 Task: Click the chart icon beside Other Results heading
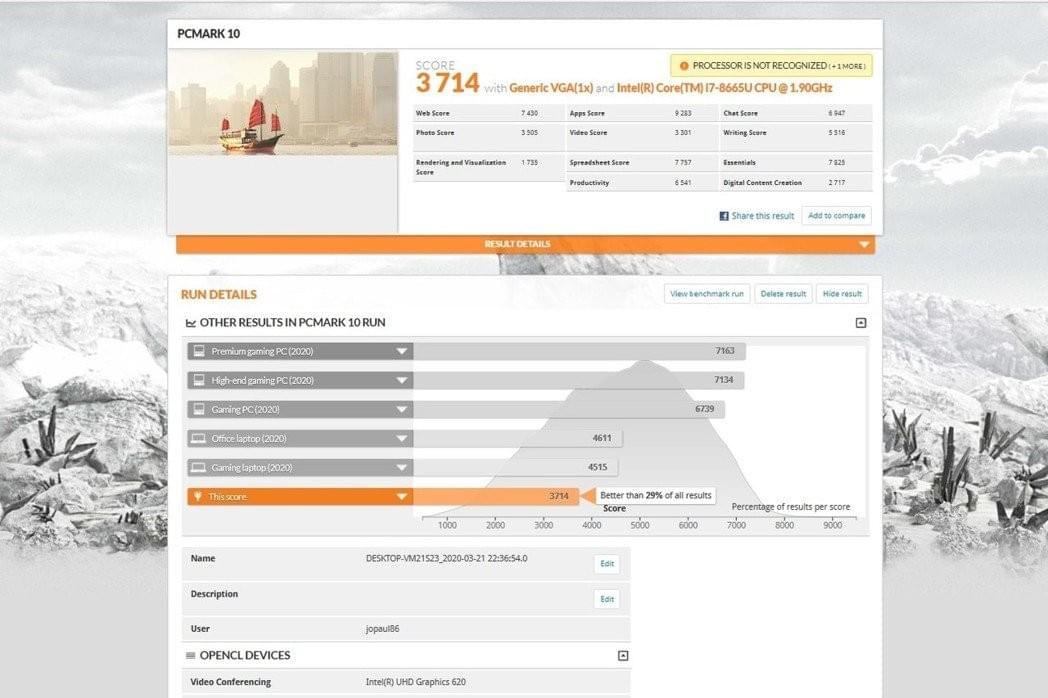coord(190,323)
